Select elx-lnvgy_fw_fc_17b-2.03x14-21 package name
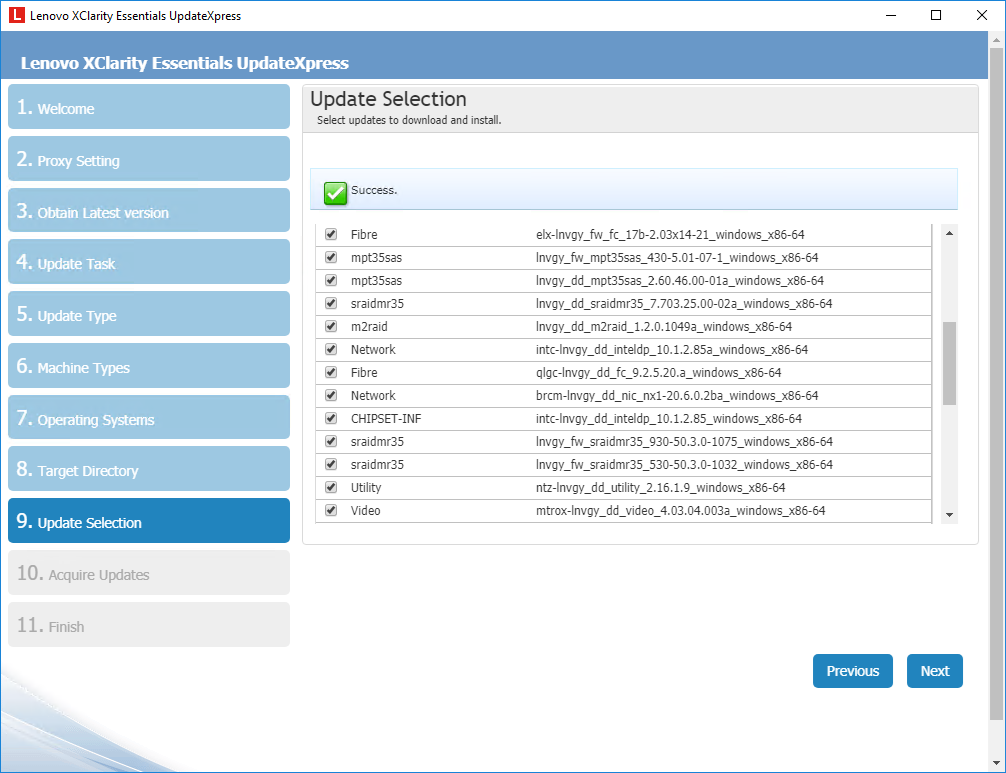Image resolution: width=1006 pixels, height=773 pixels. (670, 234)
